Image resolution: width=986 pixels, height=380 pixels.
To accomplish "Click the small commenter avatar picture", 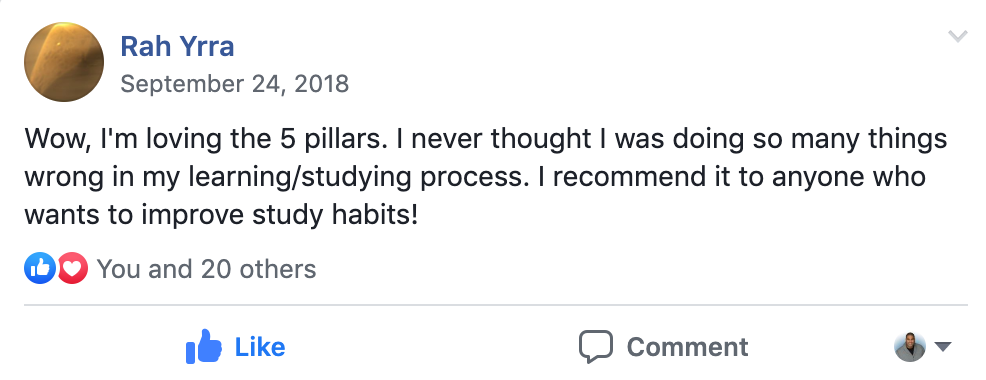I will pos(910,347).
